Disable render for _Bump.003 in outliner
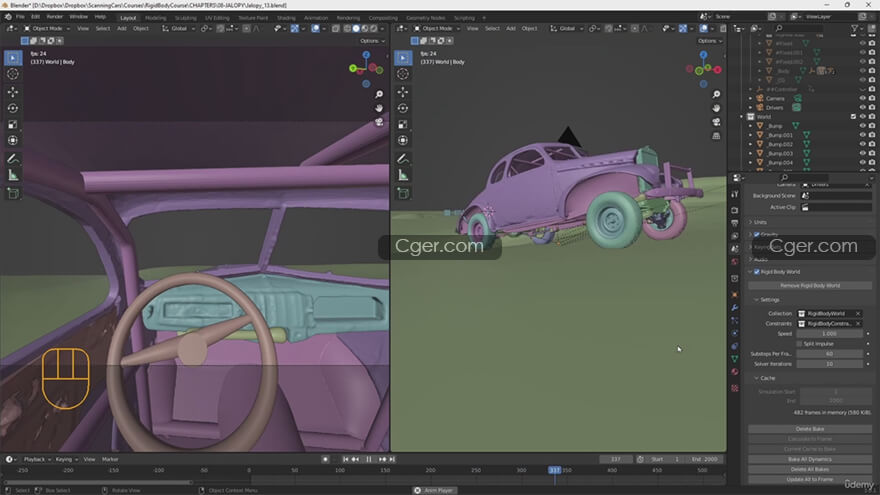 (x=872, y=153)
